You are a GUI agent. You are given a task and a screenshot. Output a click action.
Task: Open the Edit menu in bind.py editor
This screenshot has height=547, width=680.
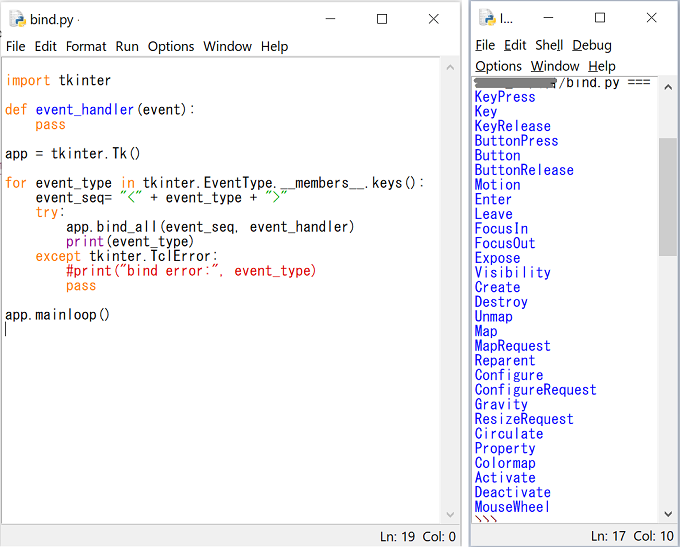[46, 46]
